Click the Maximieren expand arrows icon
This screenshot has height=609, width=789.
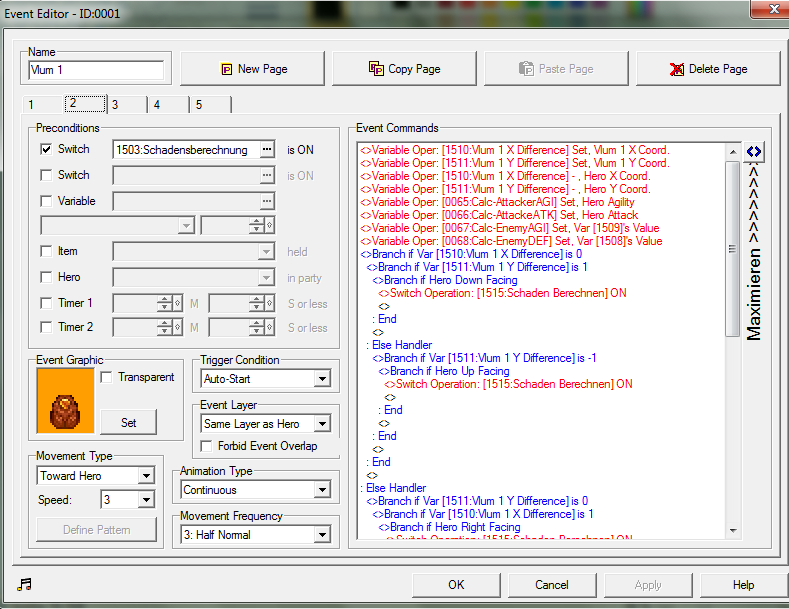(x=754, y=152)
